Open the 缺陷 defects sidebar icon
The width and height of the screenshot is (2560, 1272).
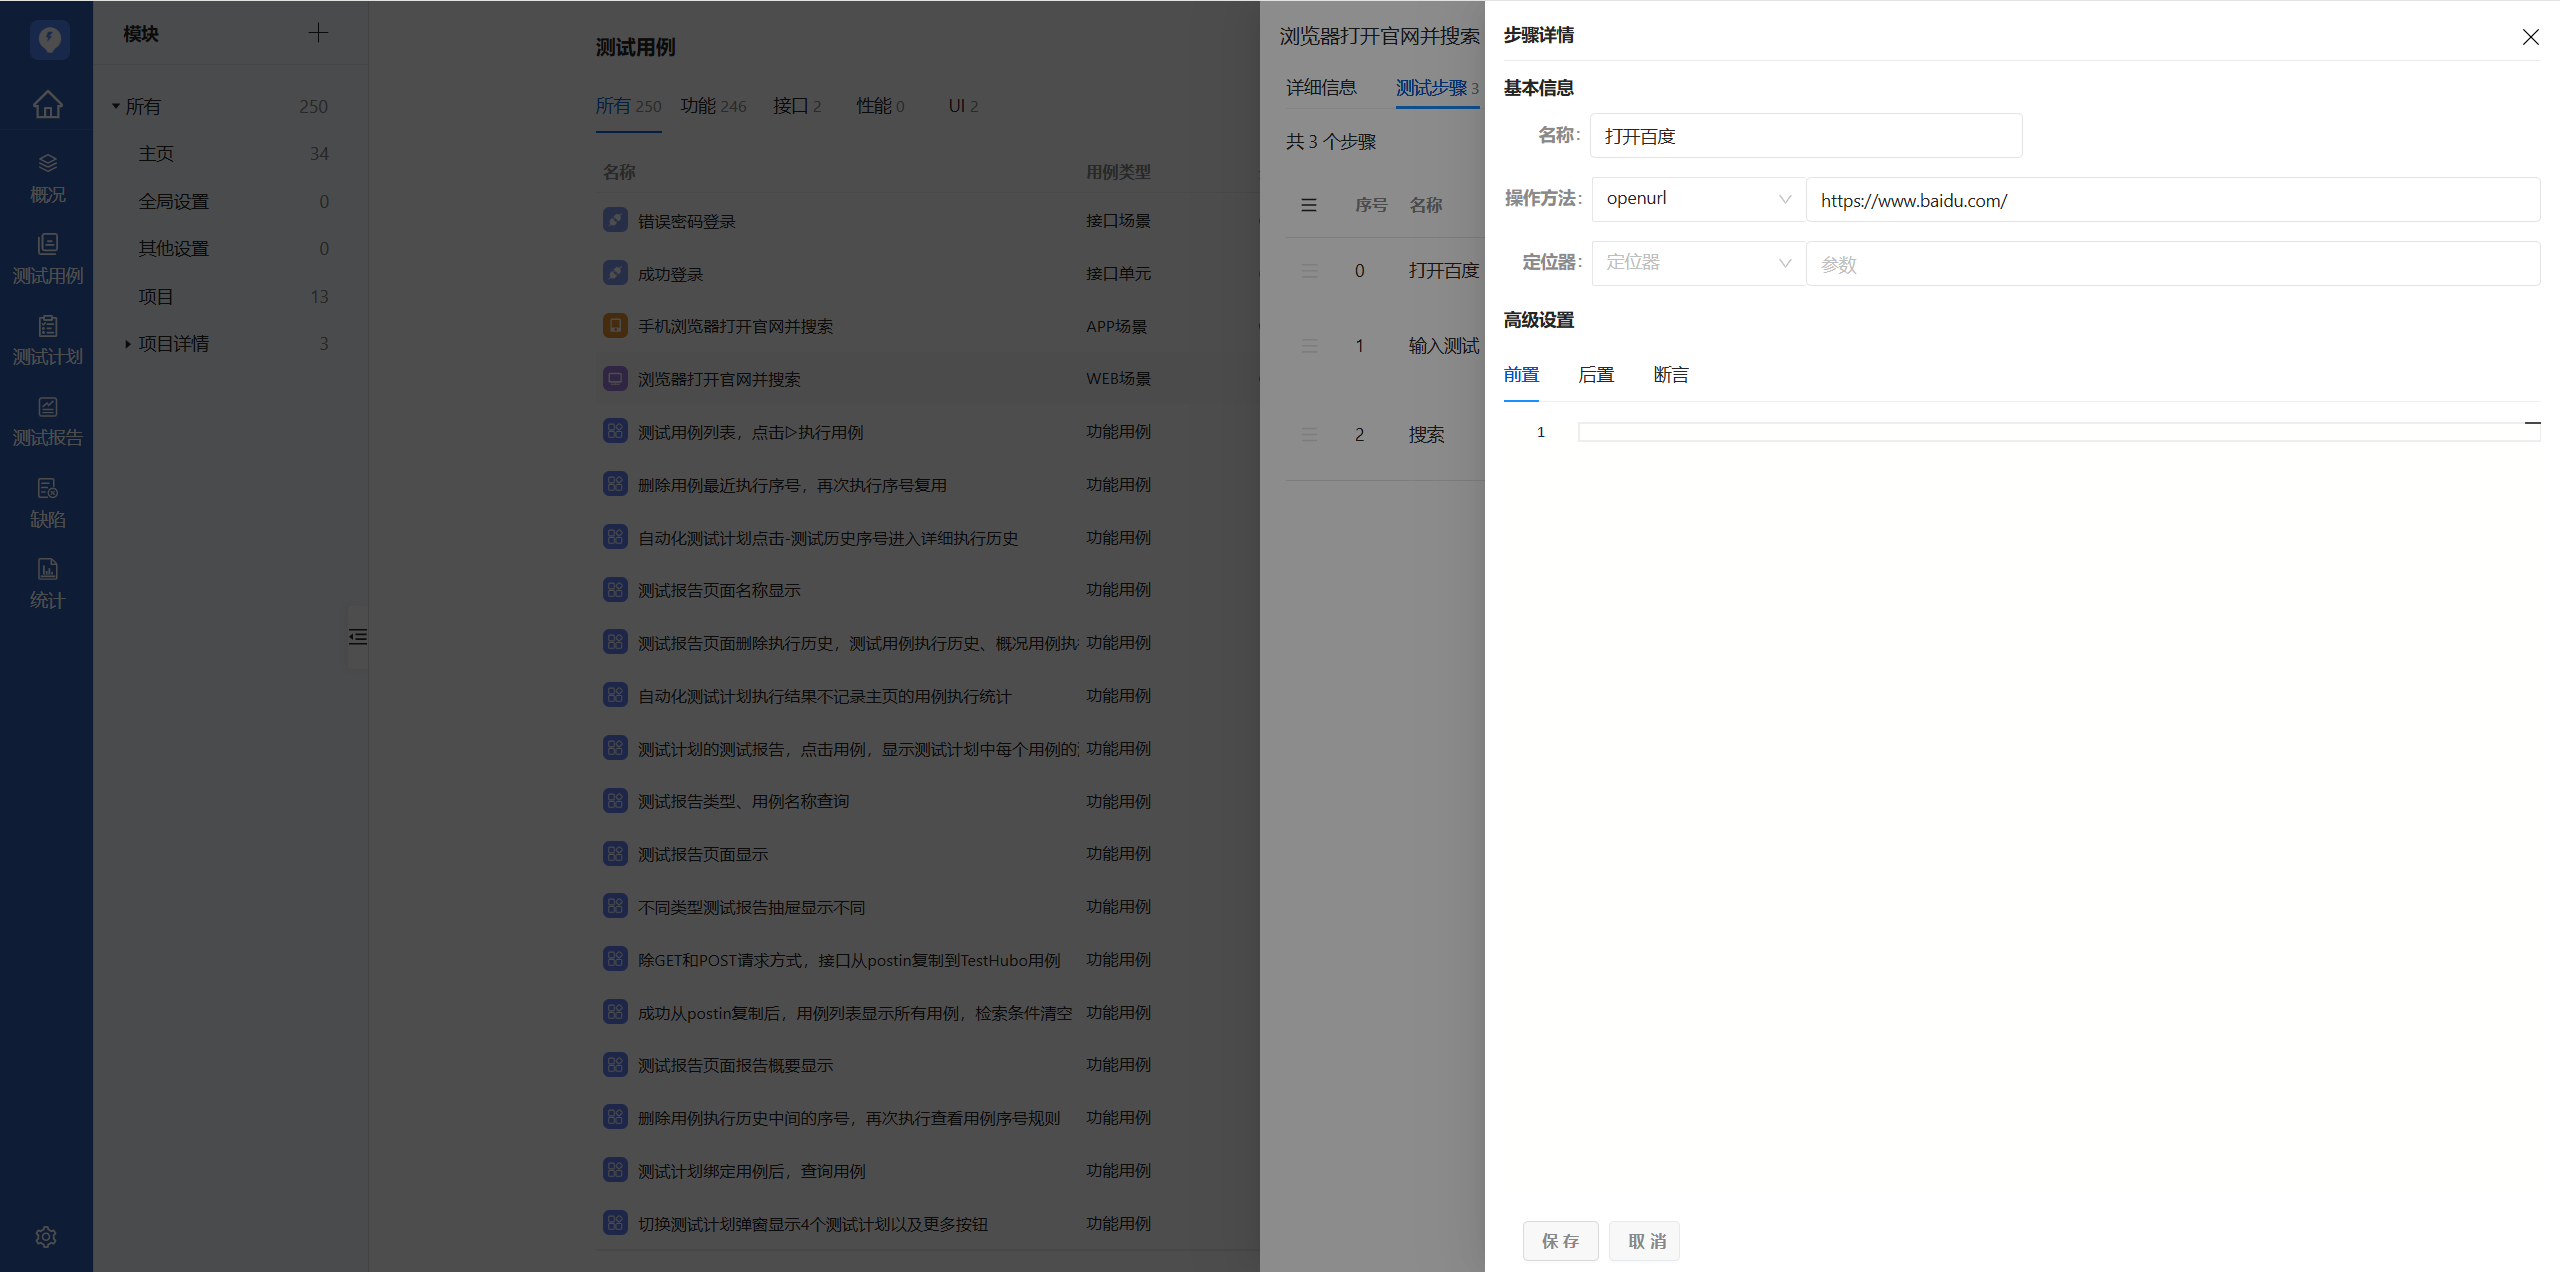pos(47,502)
